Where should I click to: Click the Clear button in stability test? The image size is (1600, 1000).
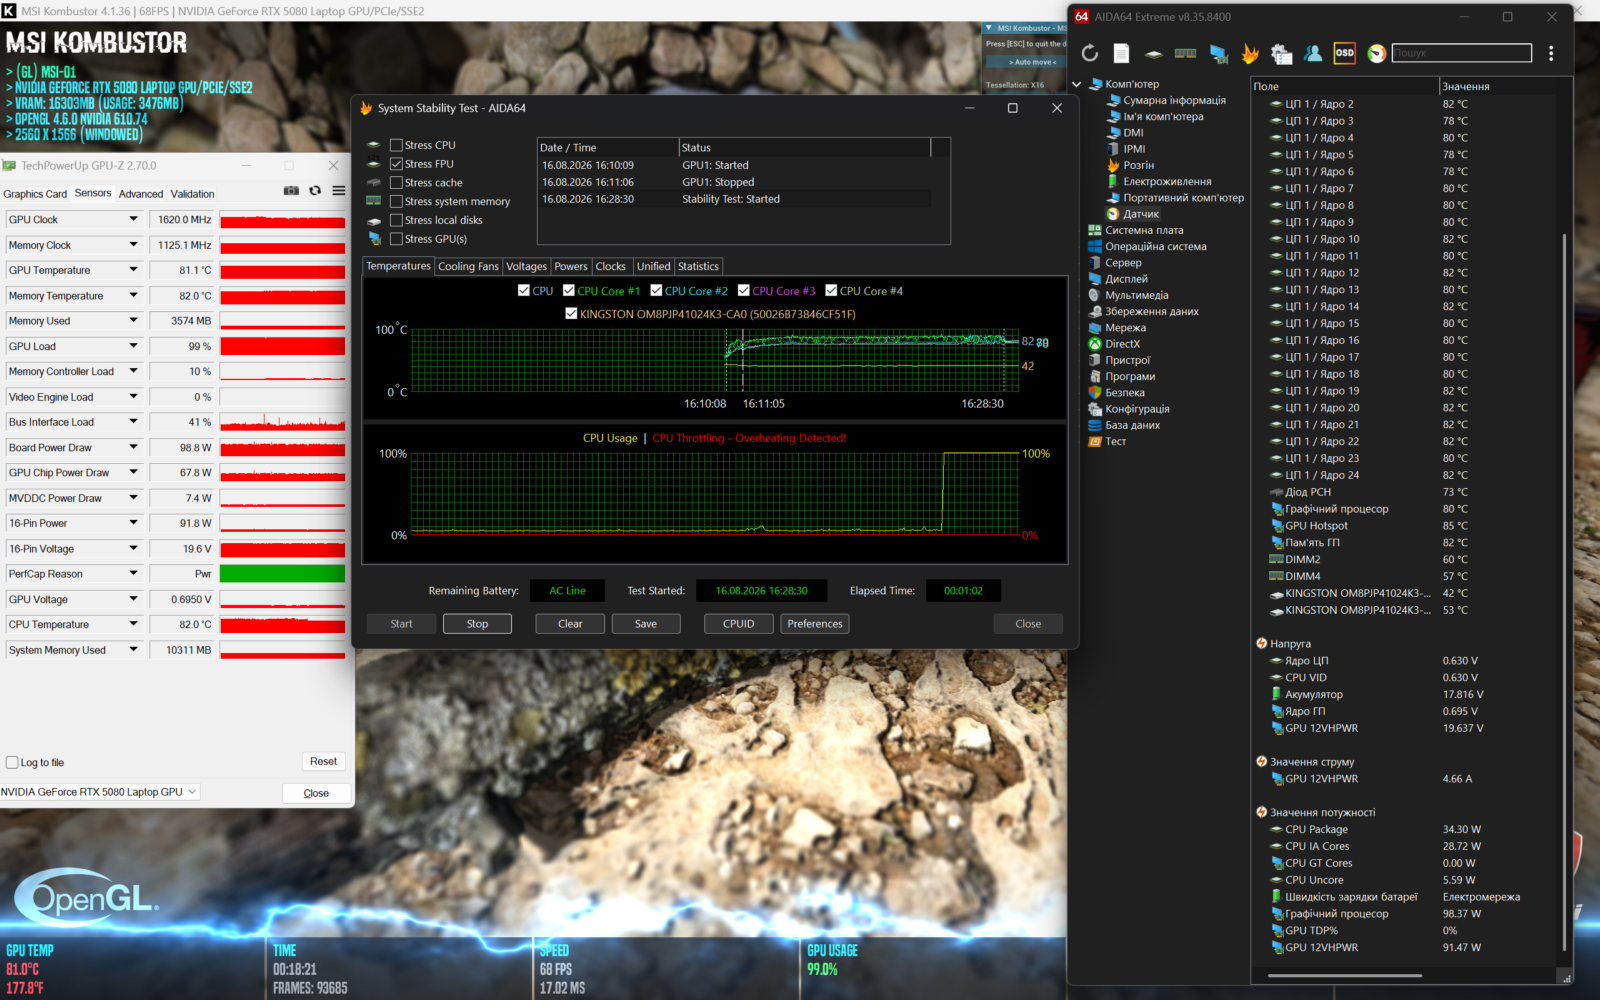[570, 624]
